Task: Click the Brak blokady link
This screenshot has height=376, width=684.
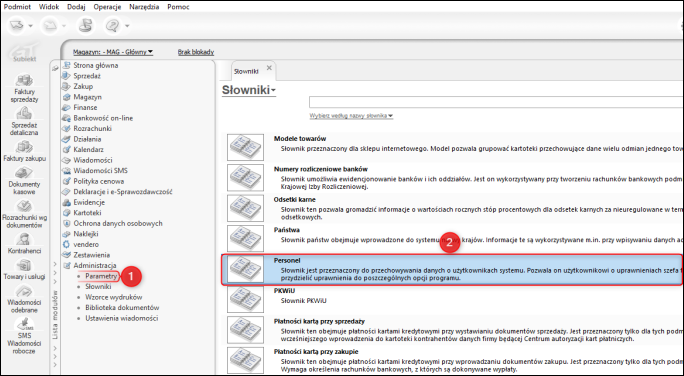Action: coord(196,52)
